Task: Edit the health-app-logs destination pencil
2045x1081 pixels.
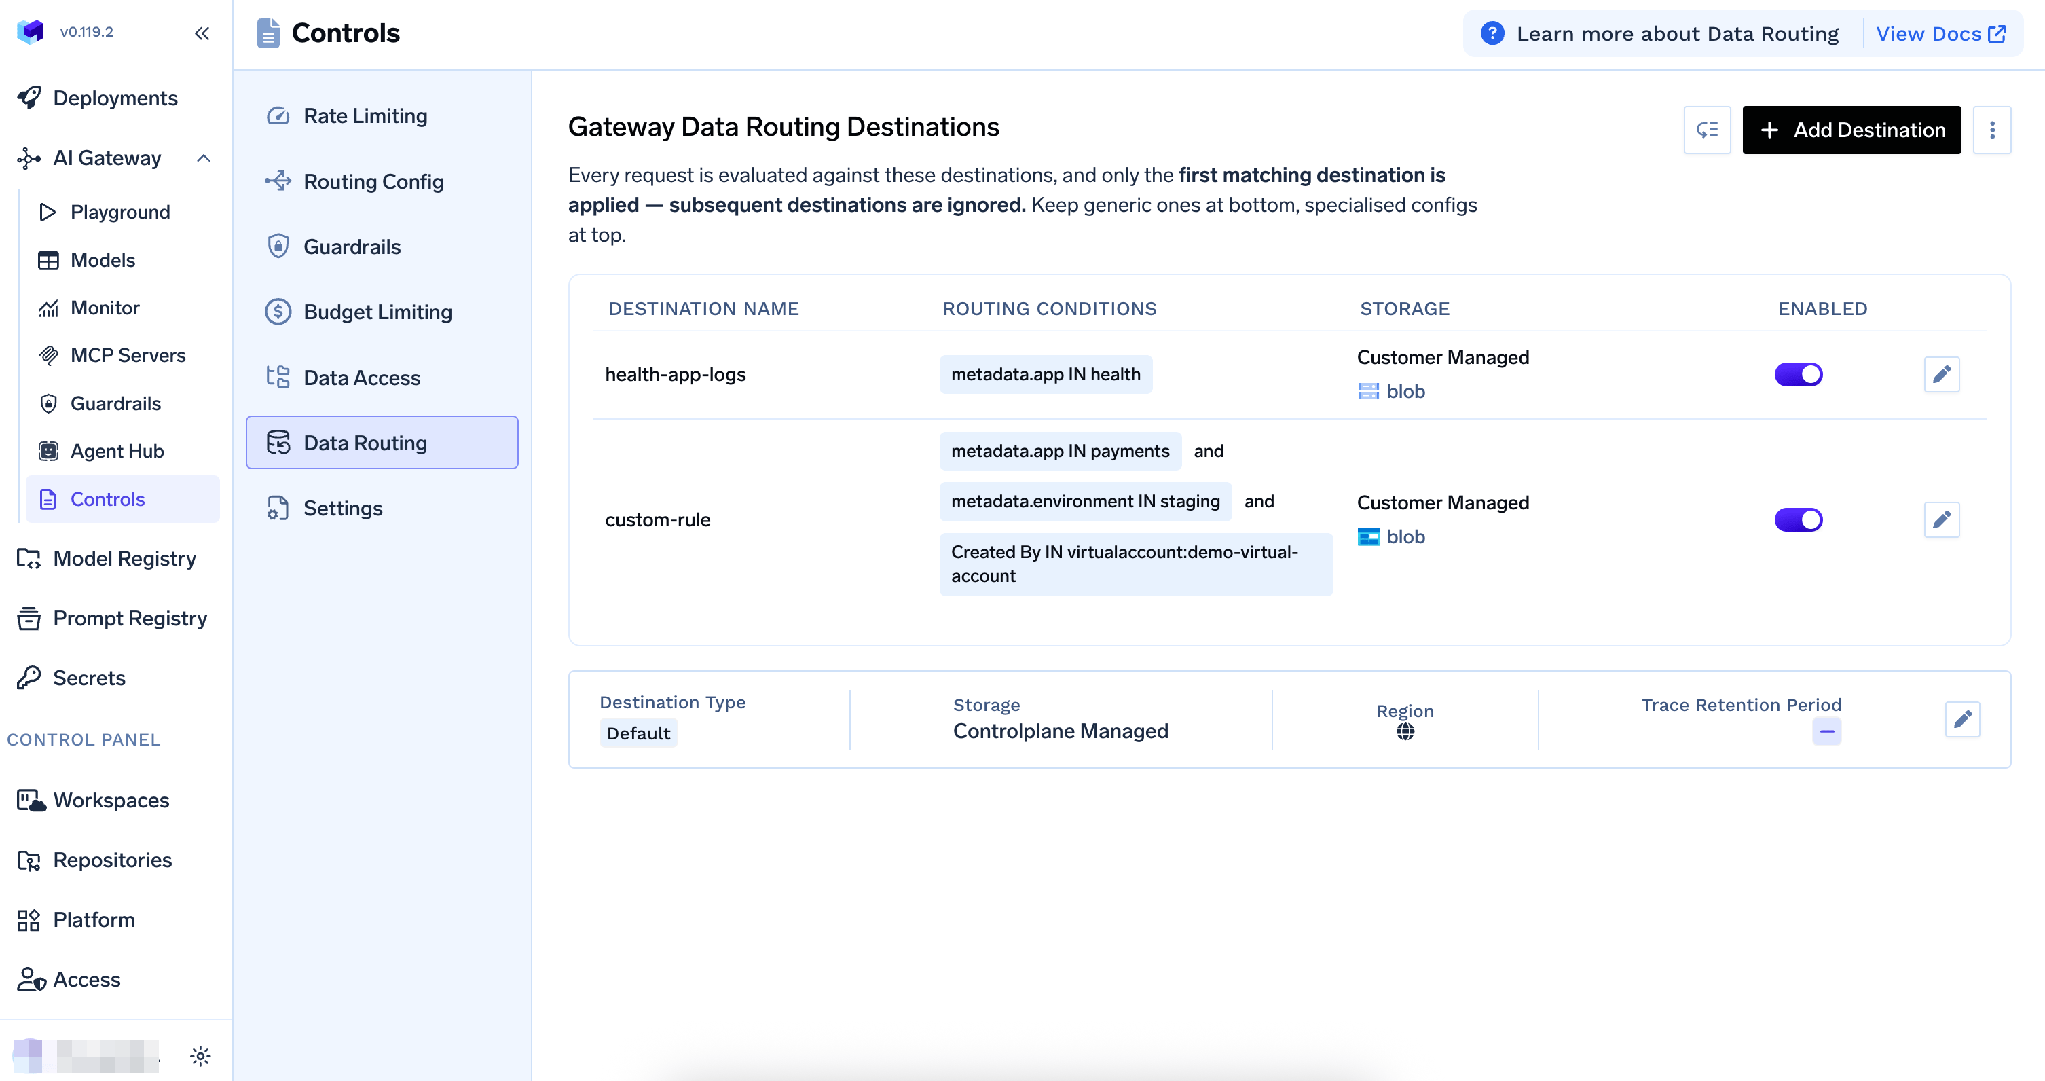Action: pos(1941,374)
